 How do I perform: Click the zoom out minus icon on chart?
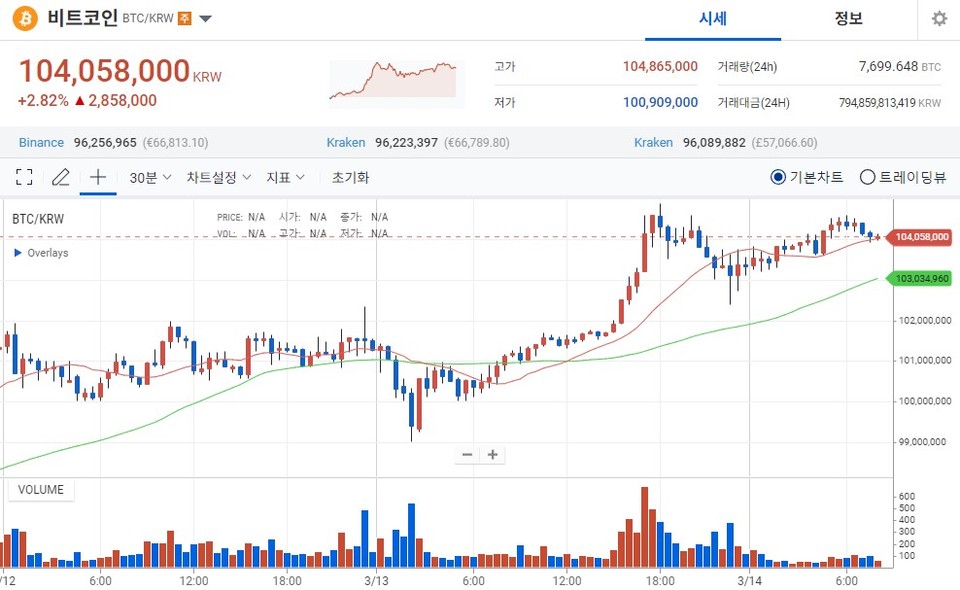point(466,454)
